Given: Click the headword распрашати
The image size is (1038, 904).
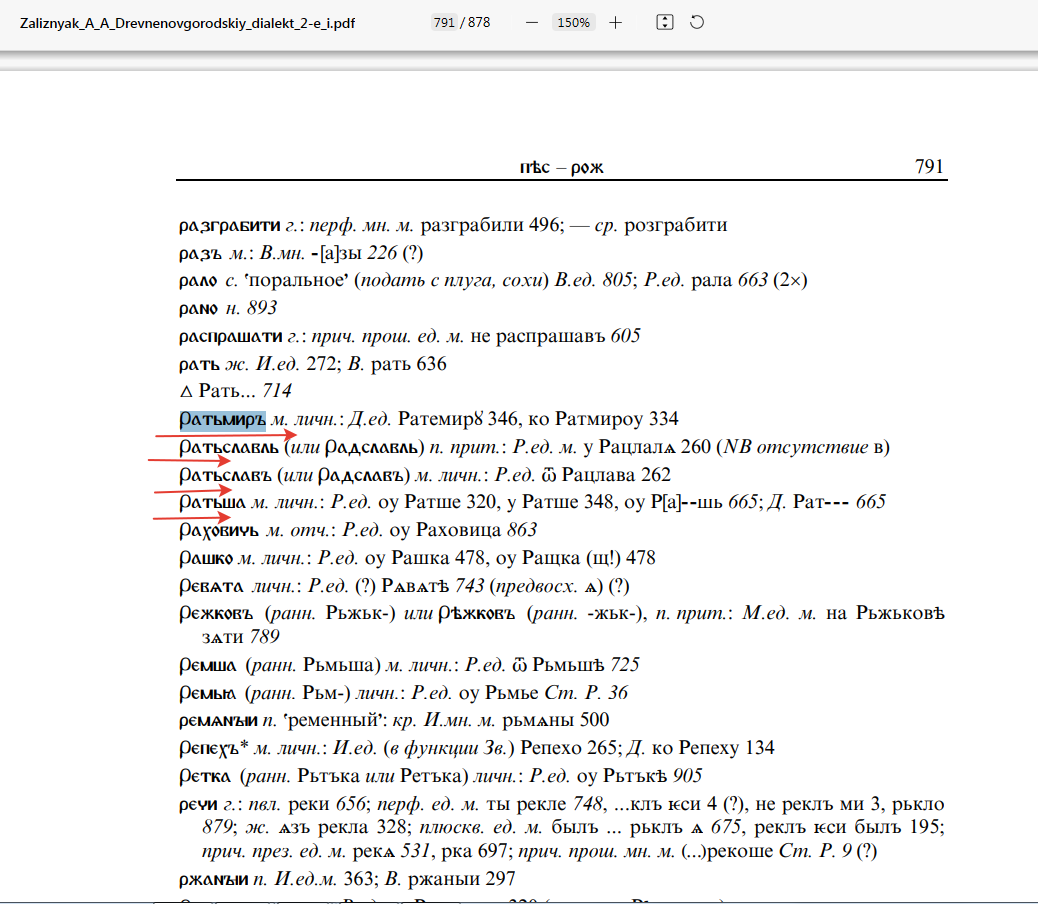Looking at the screenshot, I should (x=231, y=338).
